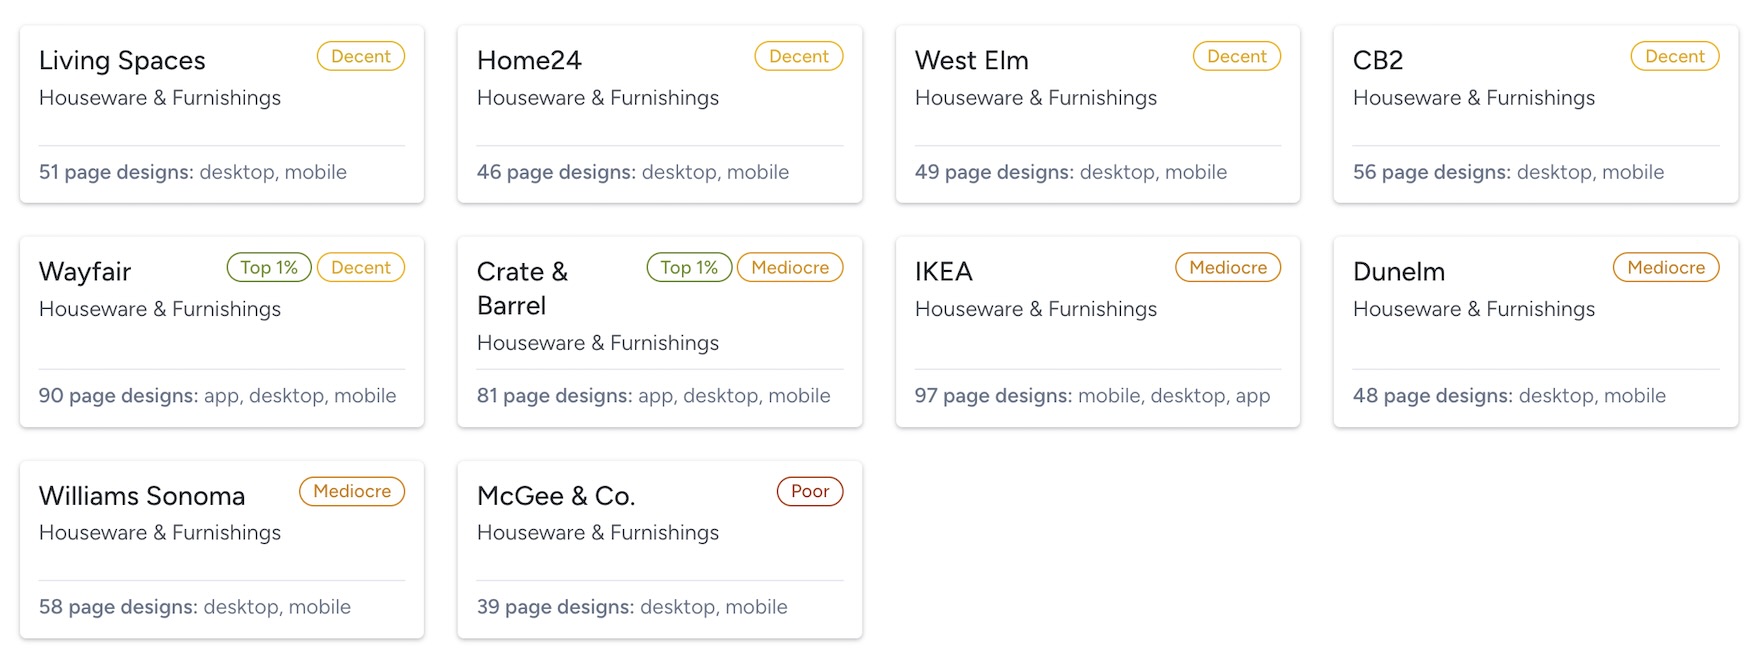Click the 90 page designs text
The height and width of the screenshot is (663, 1760).
(217, 396)
